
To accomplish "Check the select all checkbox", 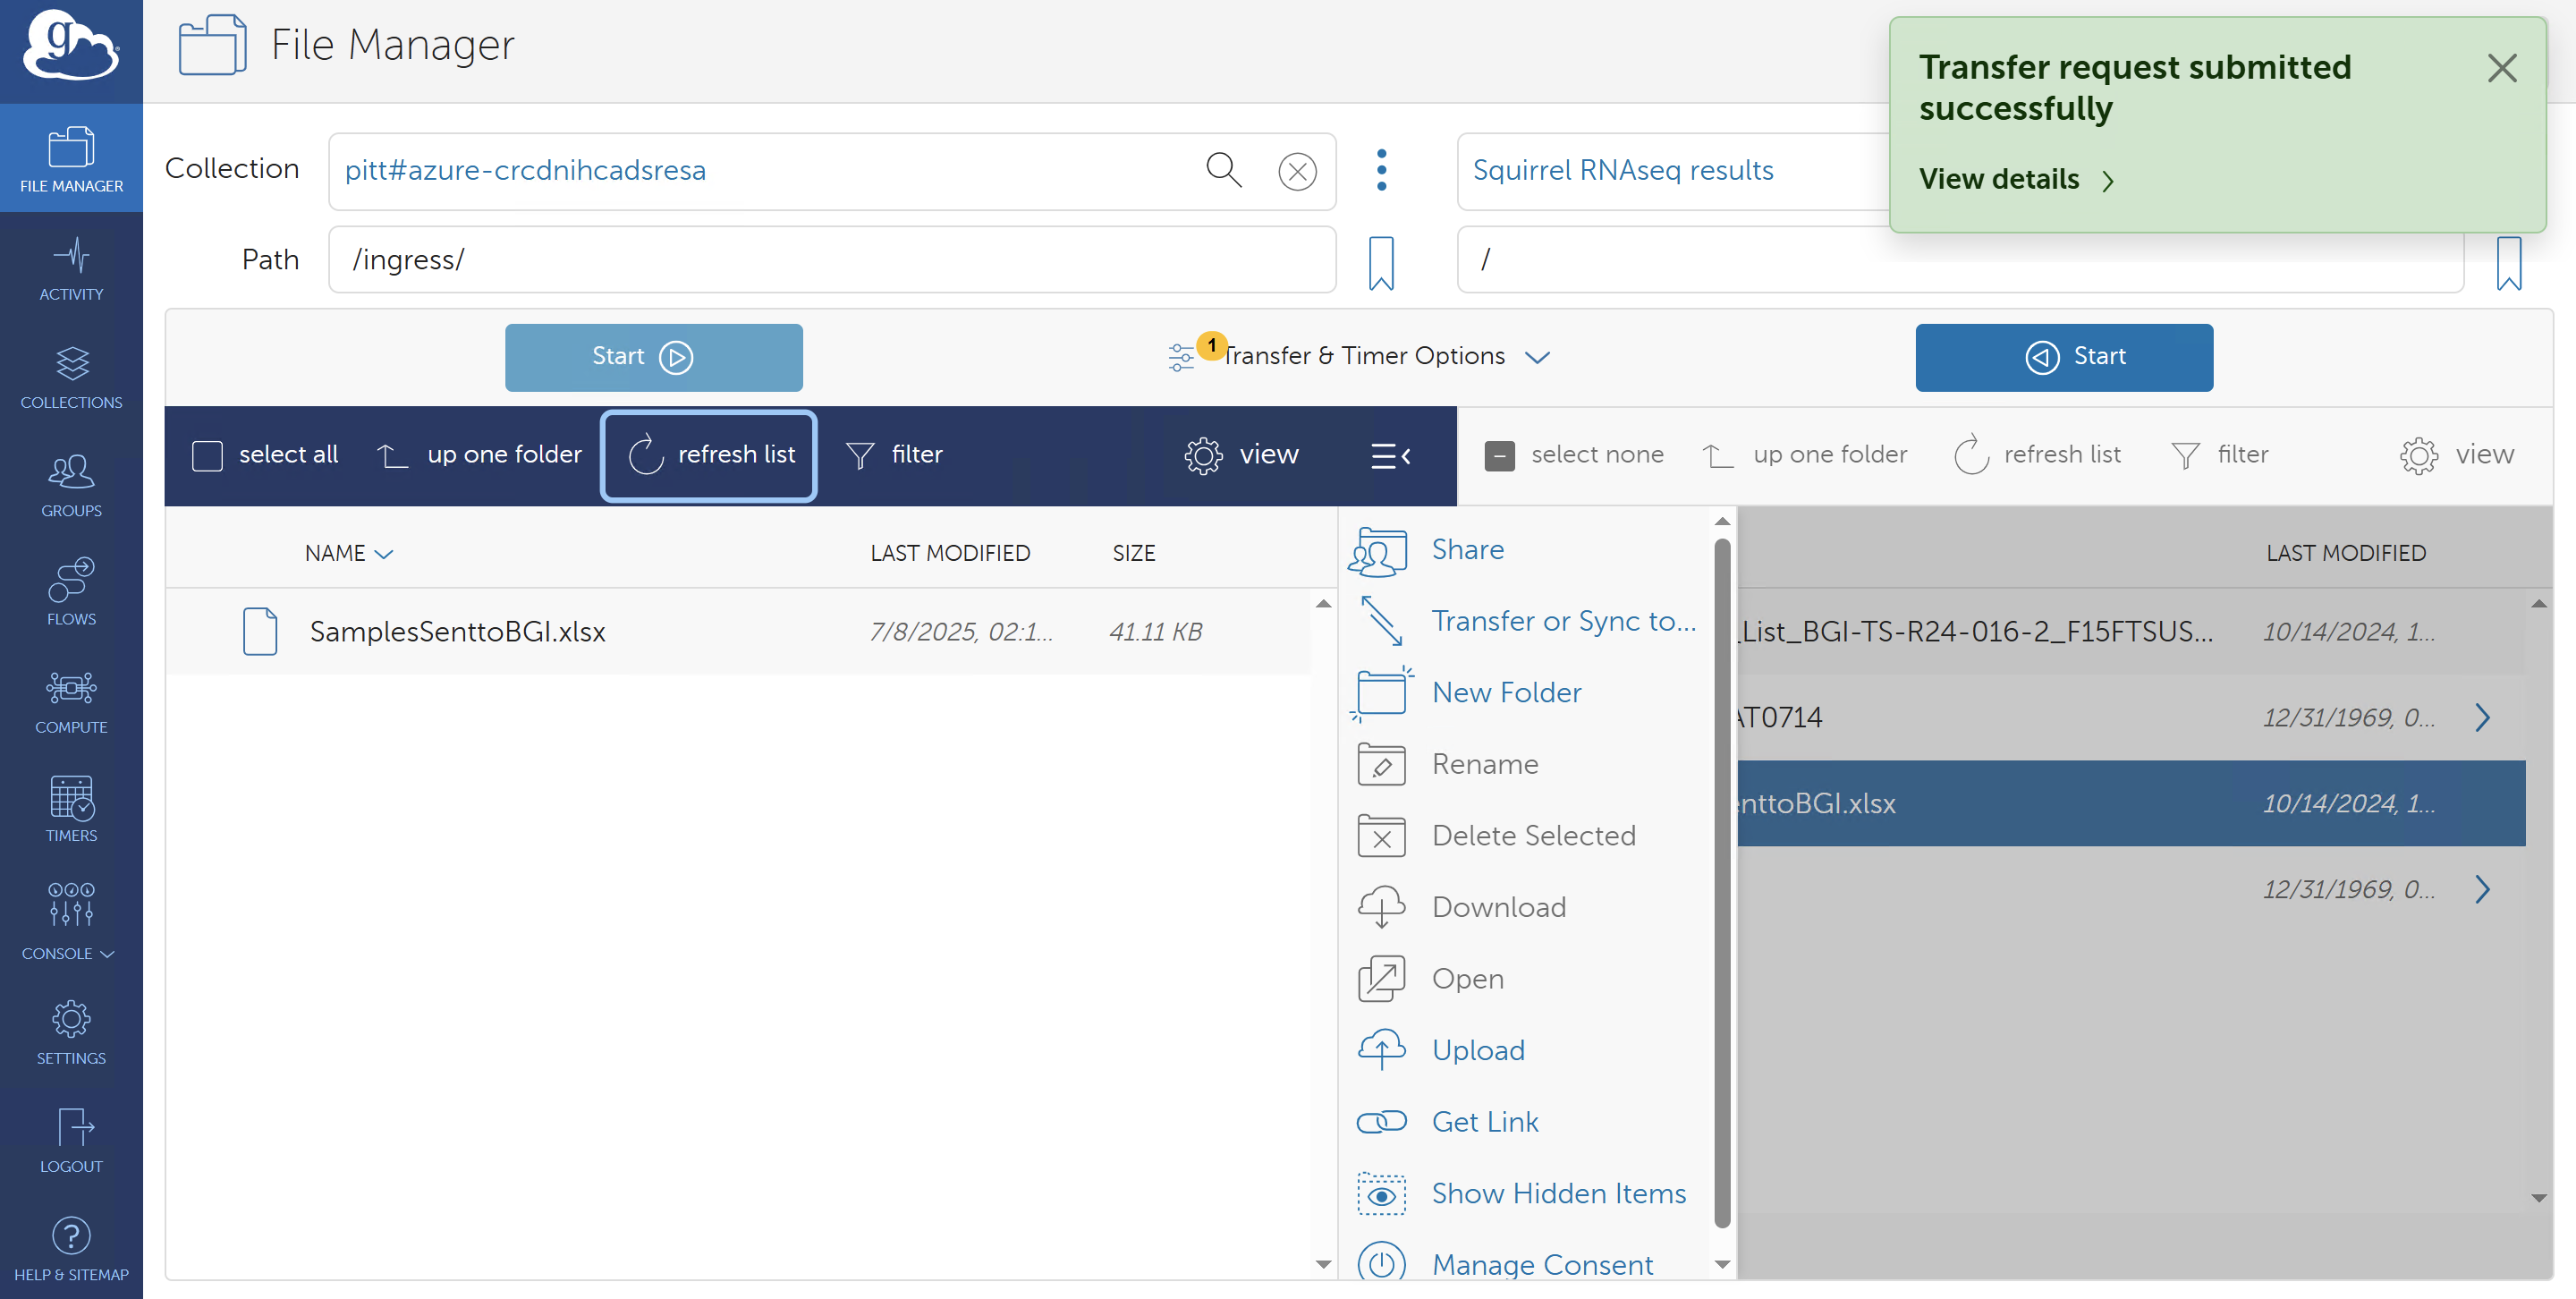I will point(207,455).
